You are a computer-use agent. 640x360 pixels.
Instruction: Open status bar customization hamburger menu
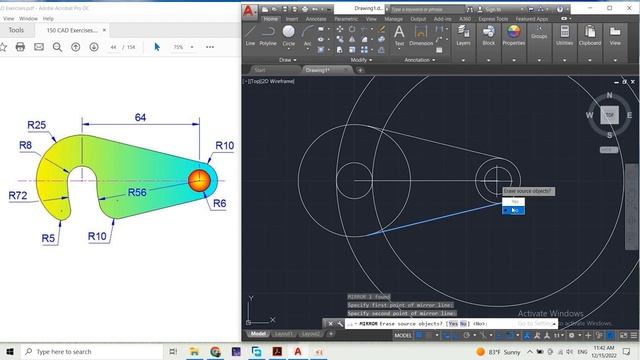pyautogui.click(x=634, y=335)
